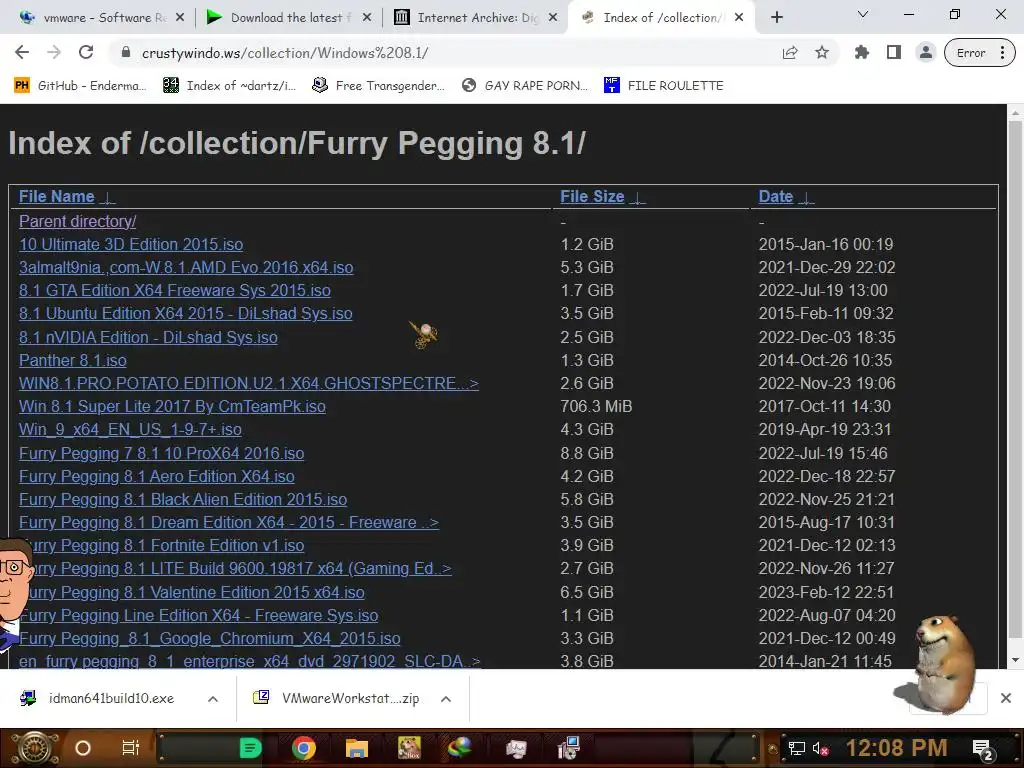Toggle the browser side panel

[x=893, y=52]
